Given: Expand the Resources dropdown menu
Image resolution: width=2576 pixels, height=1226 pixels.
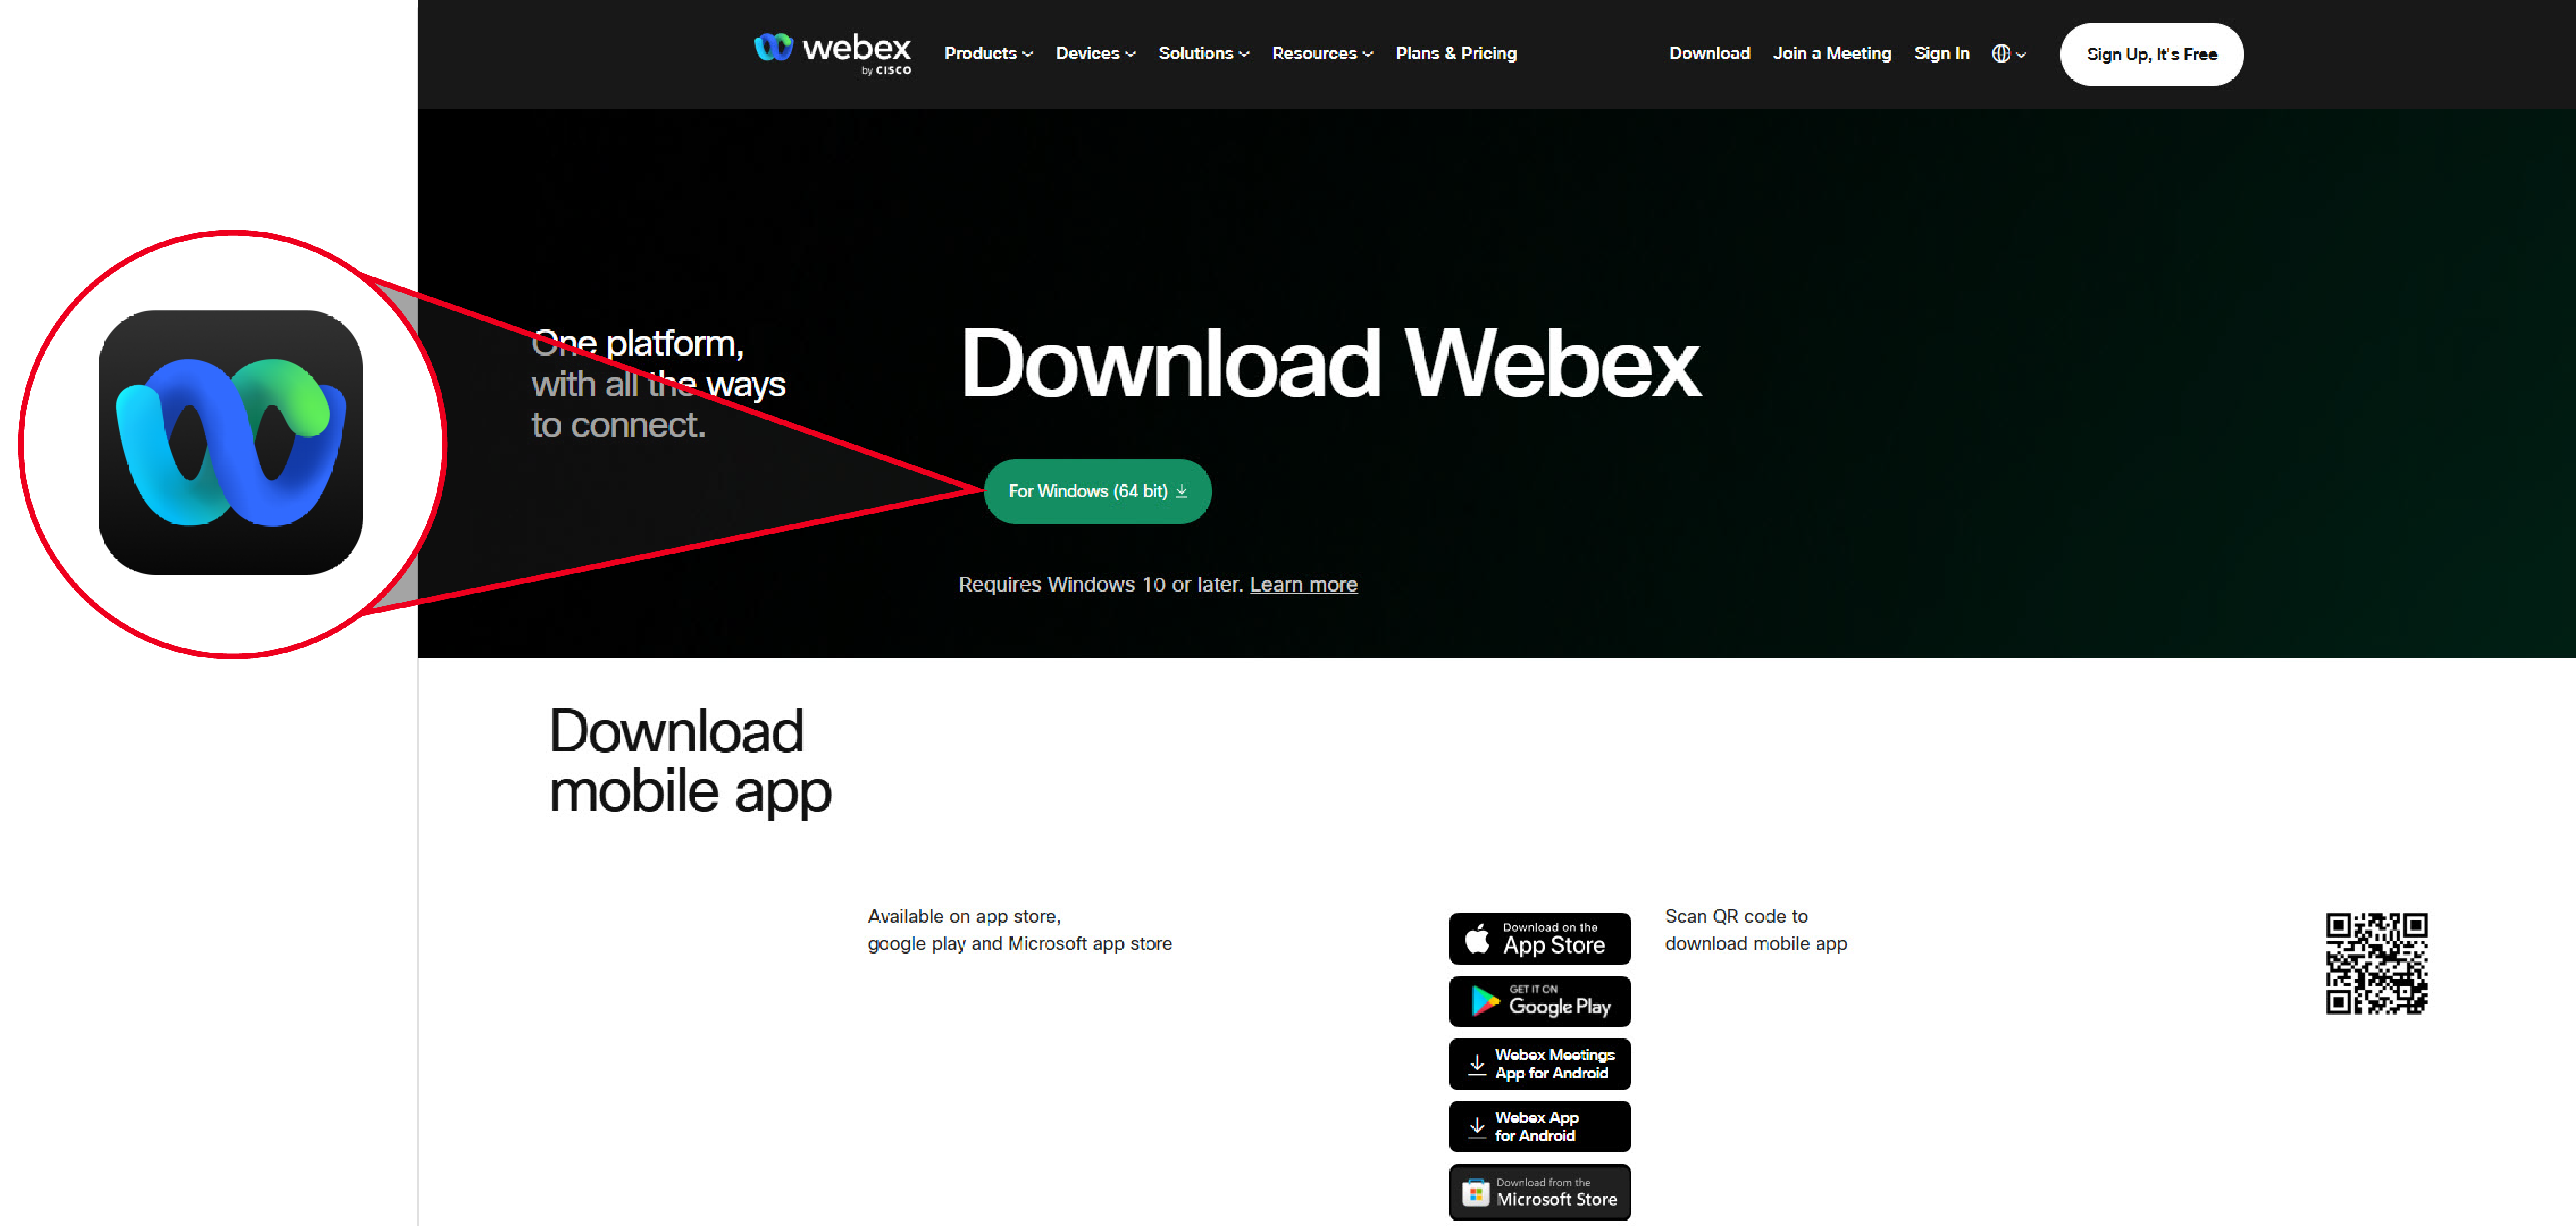Looking at the screenshot, I should tap(1322, 54).
